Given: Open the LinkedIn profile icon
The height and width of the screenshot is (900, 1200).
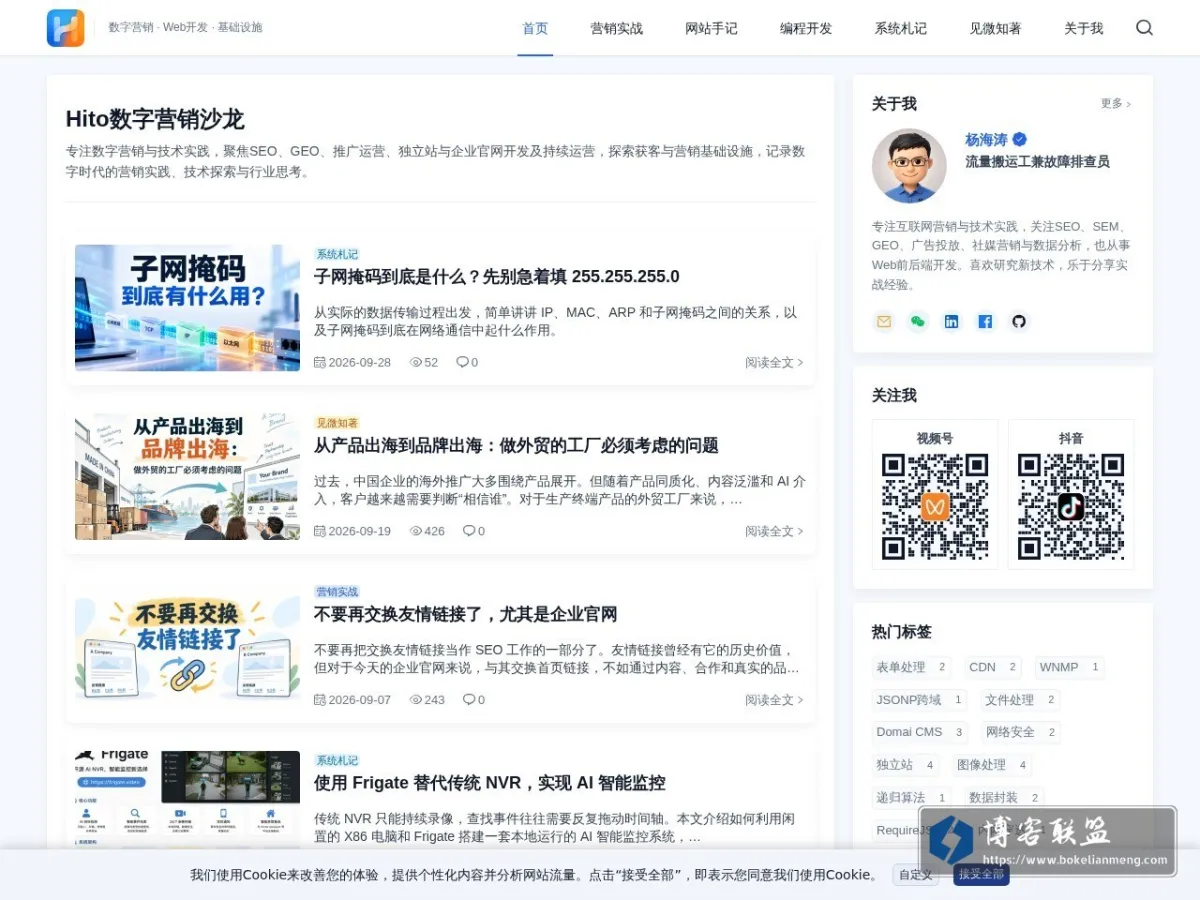Looking at the screenshot, I should (951, 321).
